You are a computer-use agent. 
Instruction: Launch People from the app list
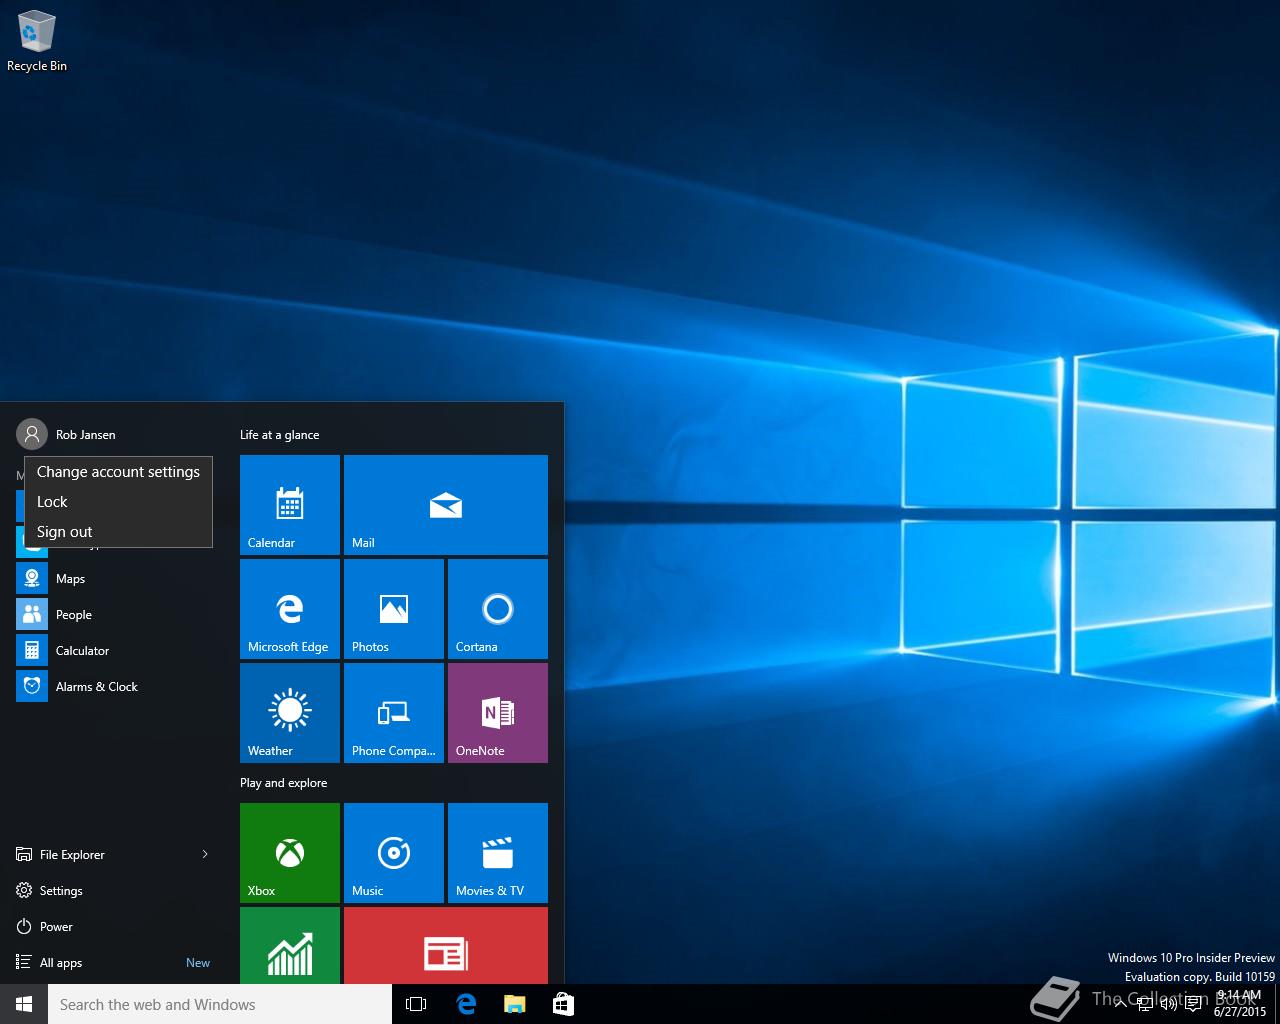[114, 614]
